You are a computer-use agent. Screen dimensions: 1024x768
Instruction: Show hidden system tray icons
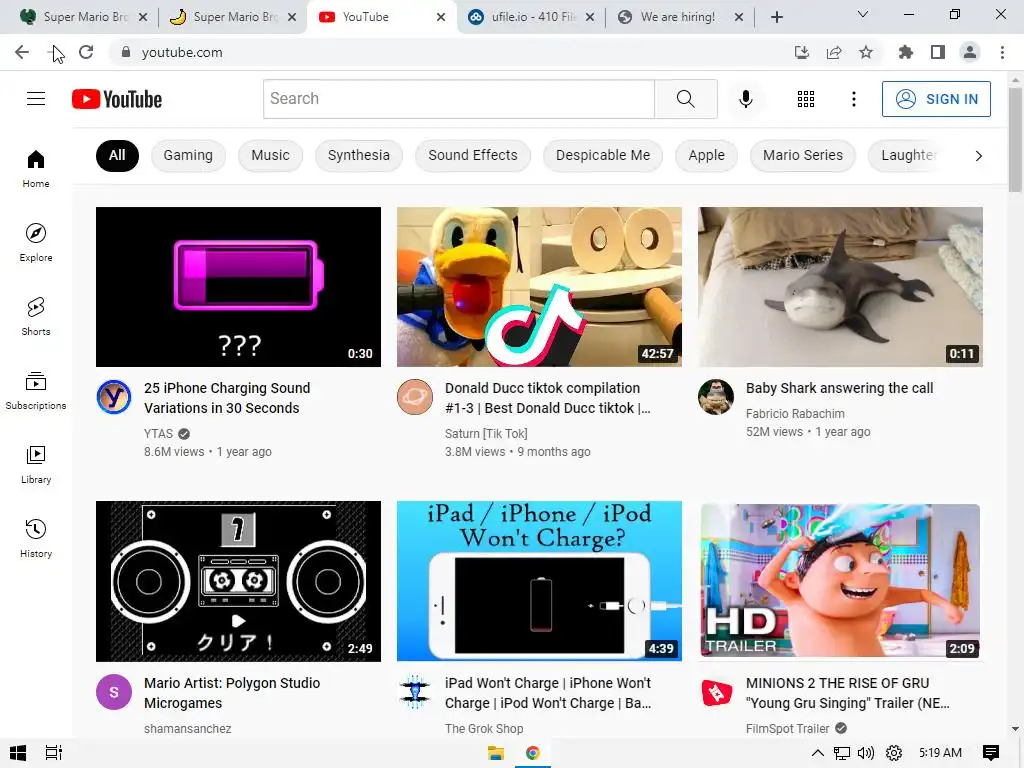pyautogui.click(x=817, y=753)
